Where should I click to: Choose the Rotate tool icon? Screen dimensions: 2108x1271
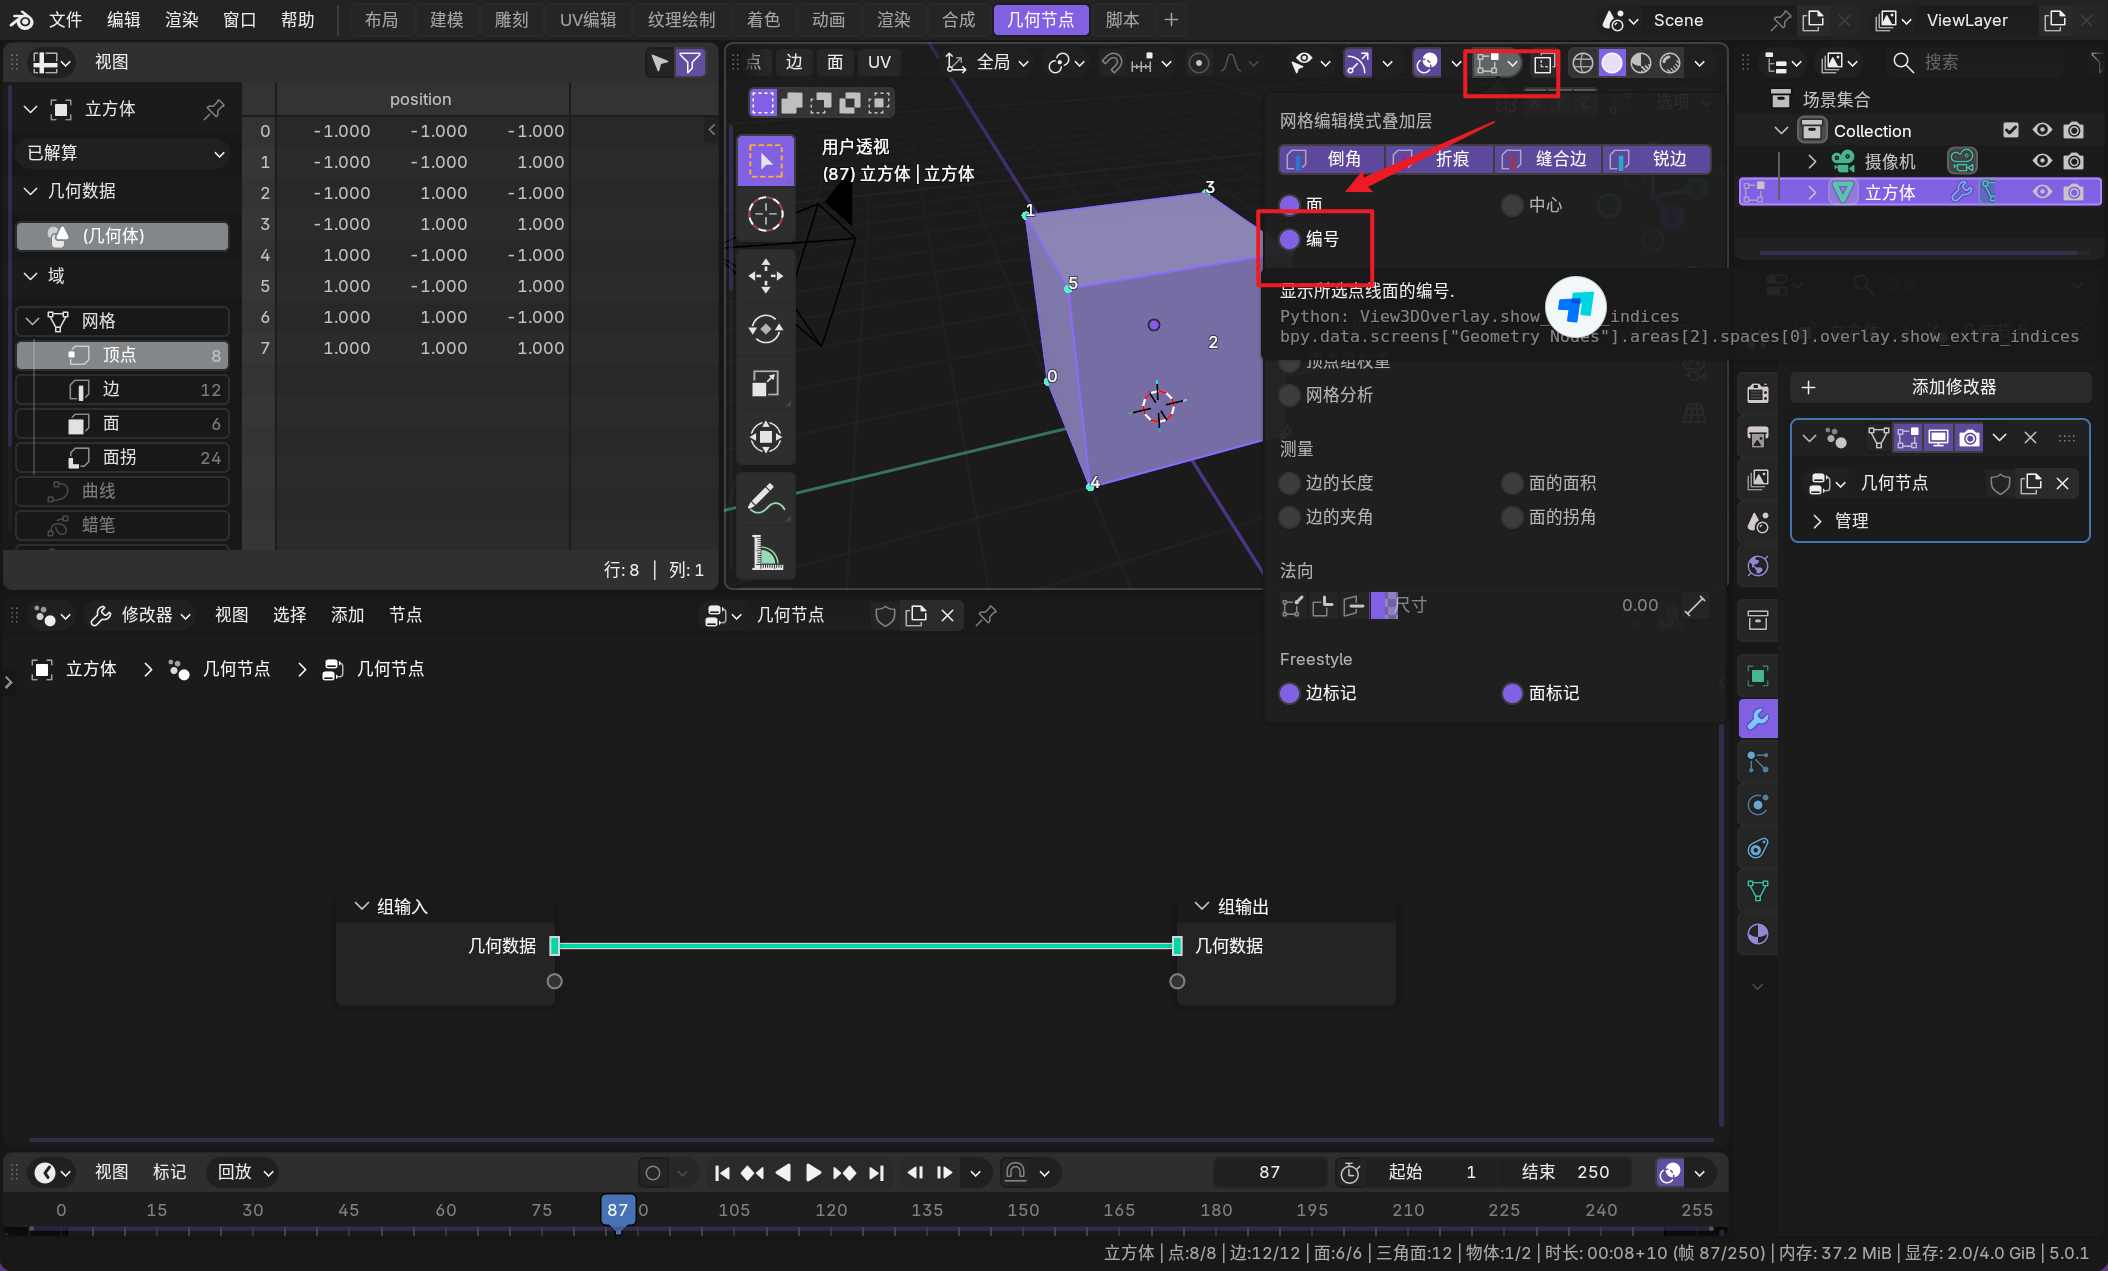(766, 329)
